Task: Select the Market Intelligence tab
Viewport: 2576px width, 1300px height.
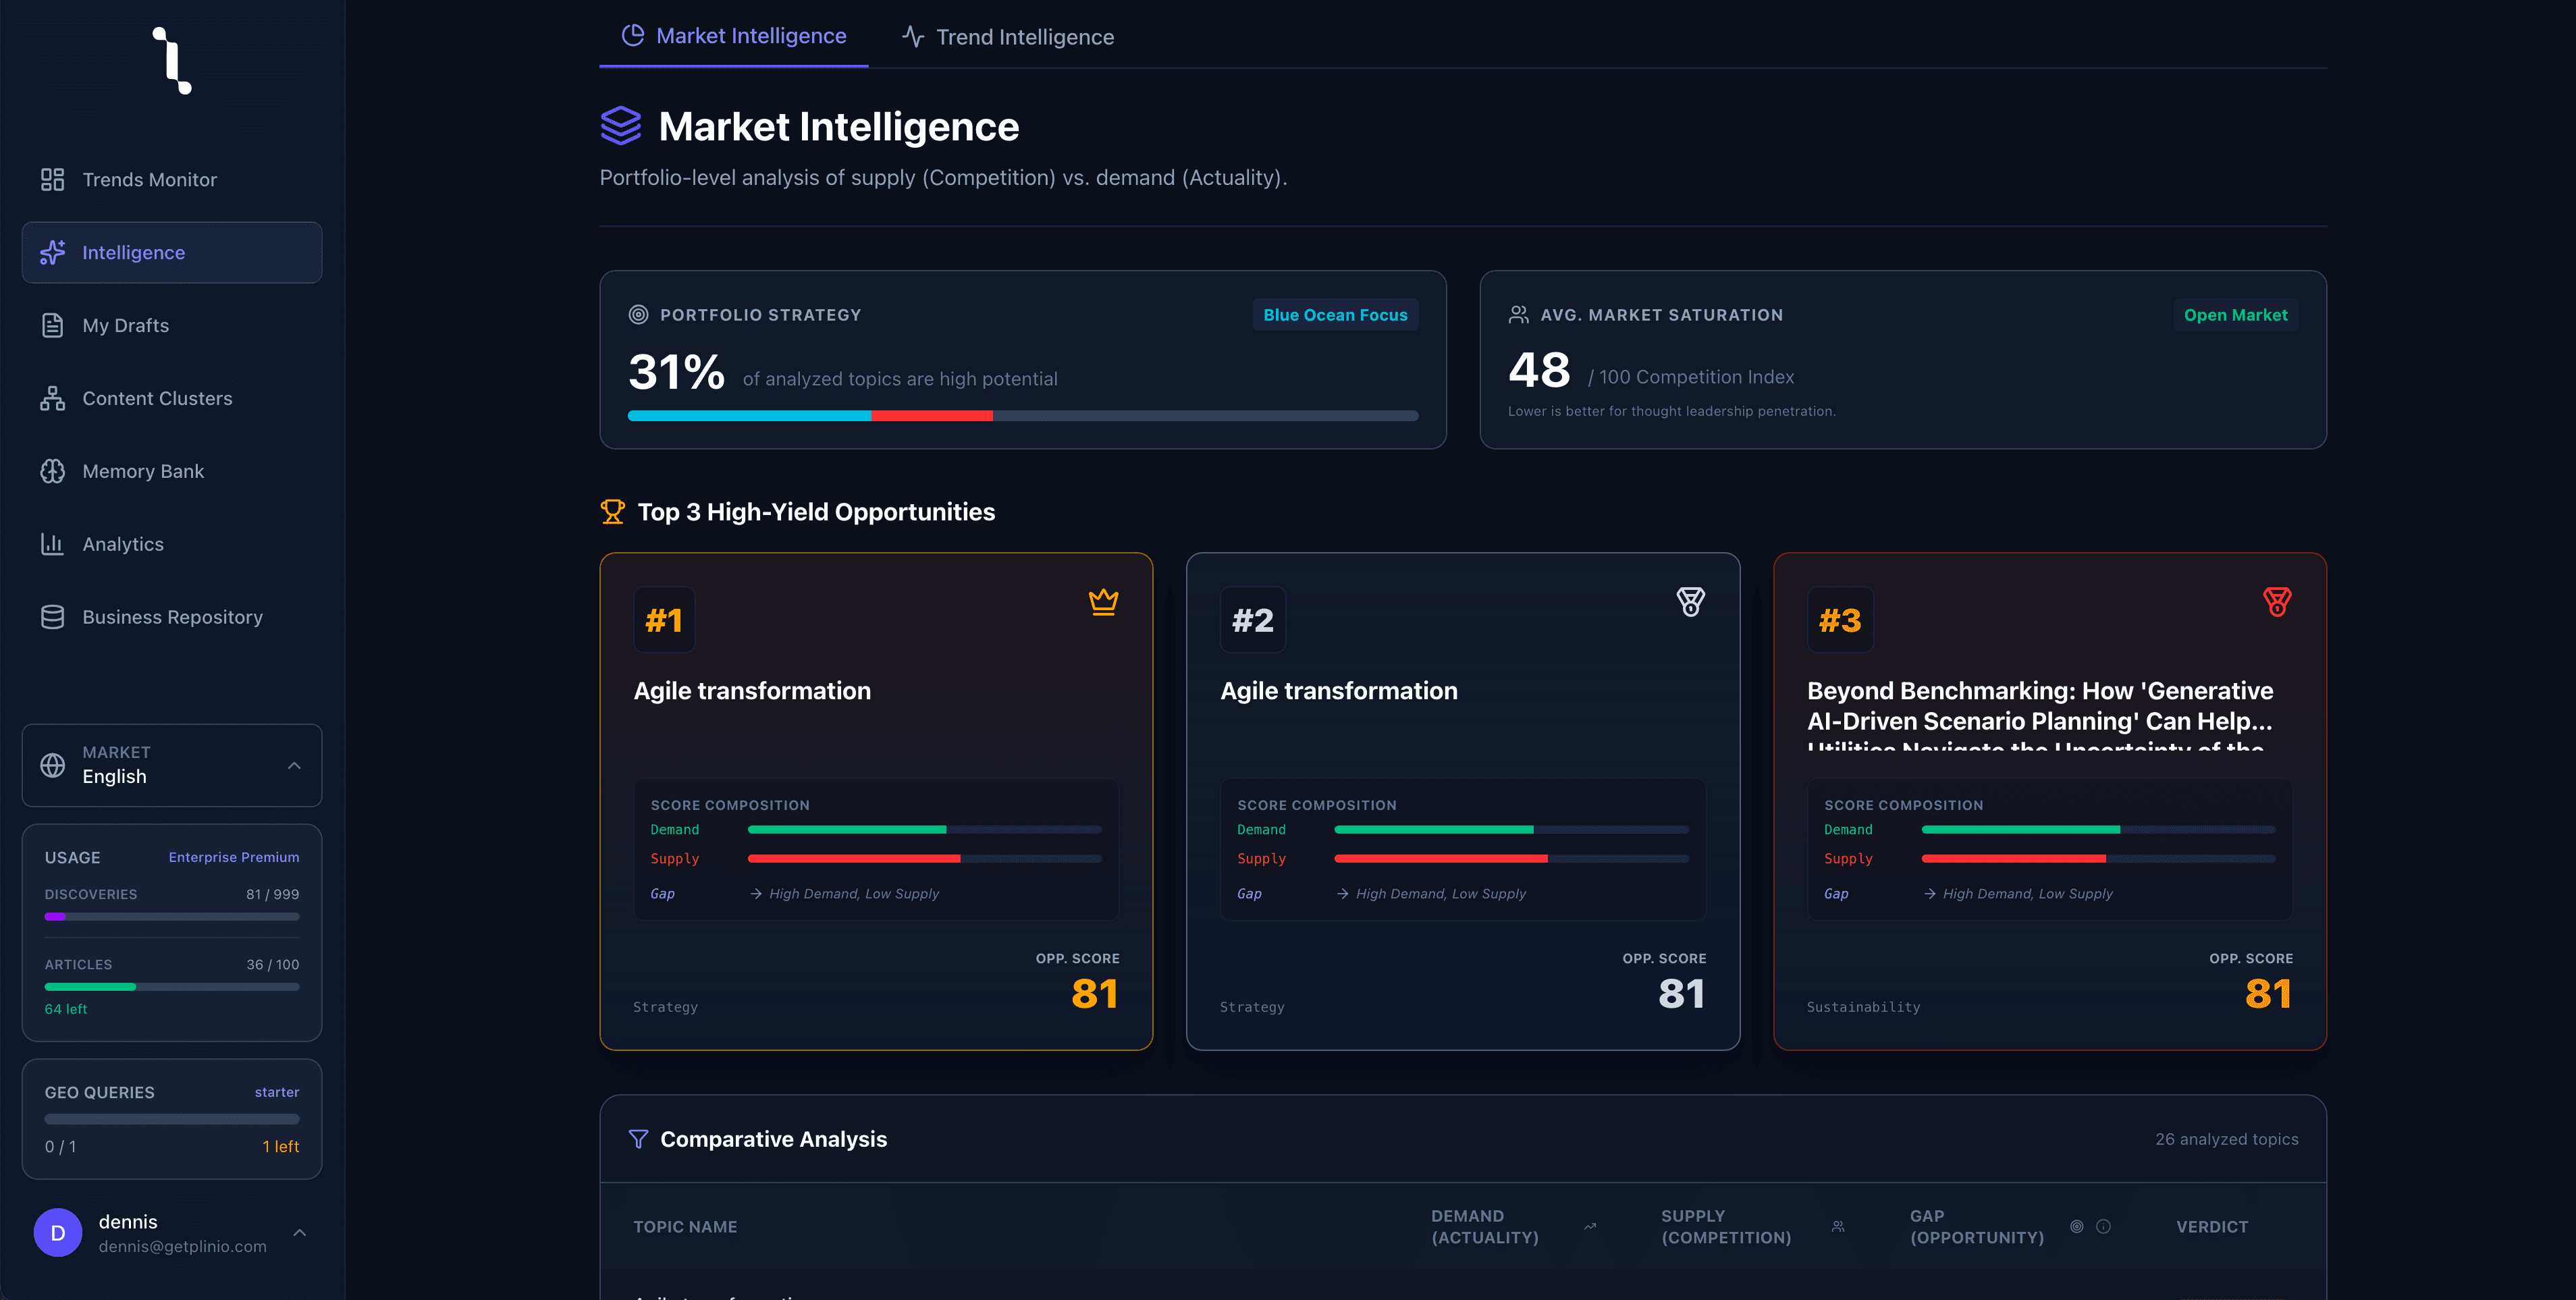Action: pyautogui.click(x=734, y=36)
